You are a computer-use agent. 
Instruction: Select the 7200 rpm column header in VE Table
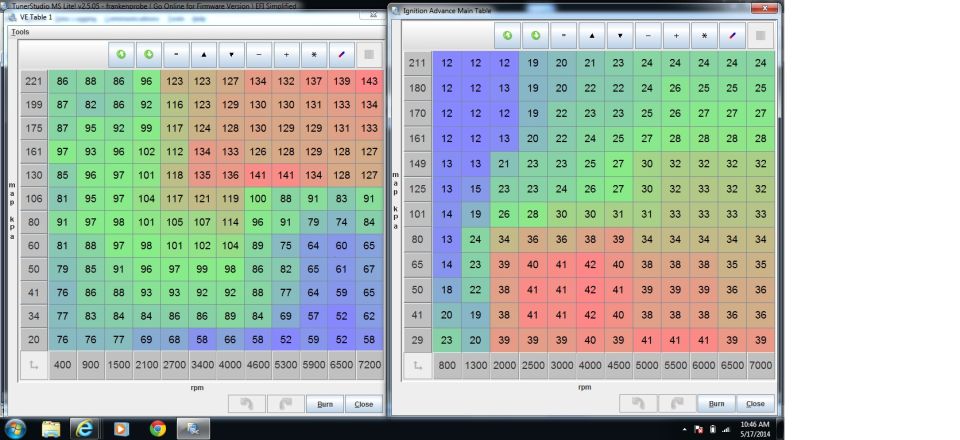(x=369, y=365)
